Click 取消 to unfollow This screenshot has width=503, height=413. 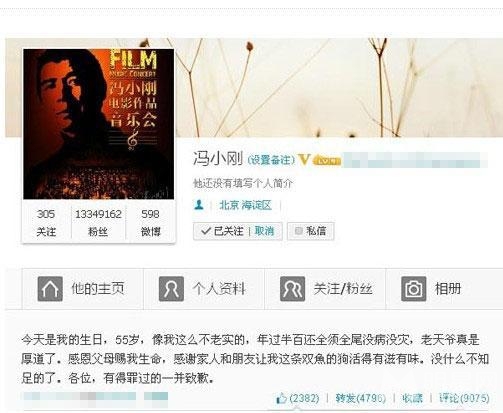click(x=264, y=231)
